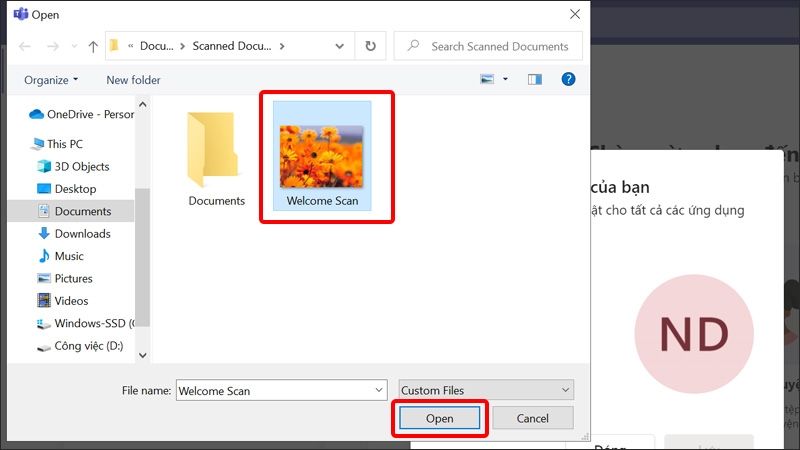Click the sidebar scroll up arrow
The width and height of the screenshot is (800, 450).
143,104
